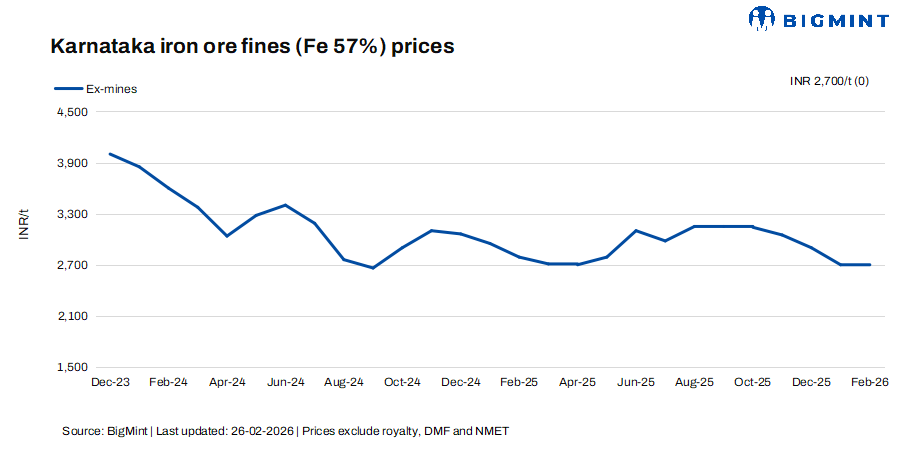This screenshot has width=907, height=462.
Task: Click the 4,500 y-axis tick label
Action: coord(76,112)
